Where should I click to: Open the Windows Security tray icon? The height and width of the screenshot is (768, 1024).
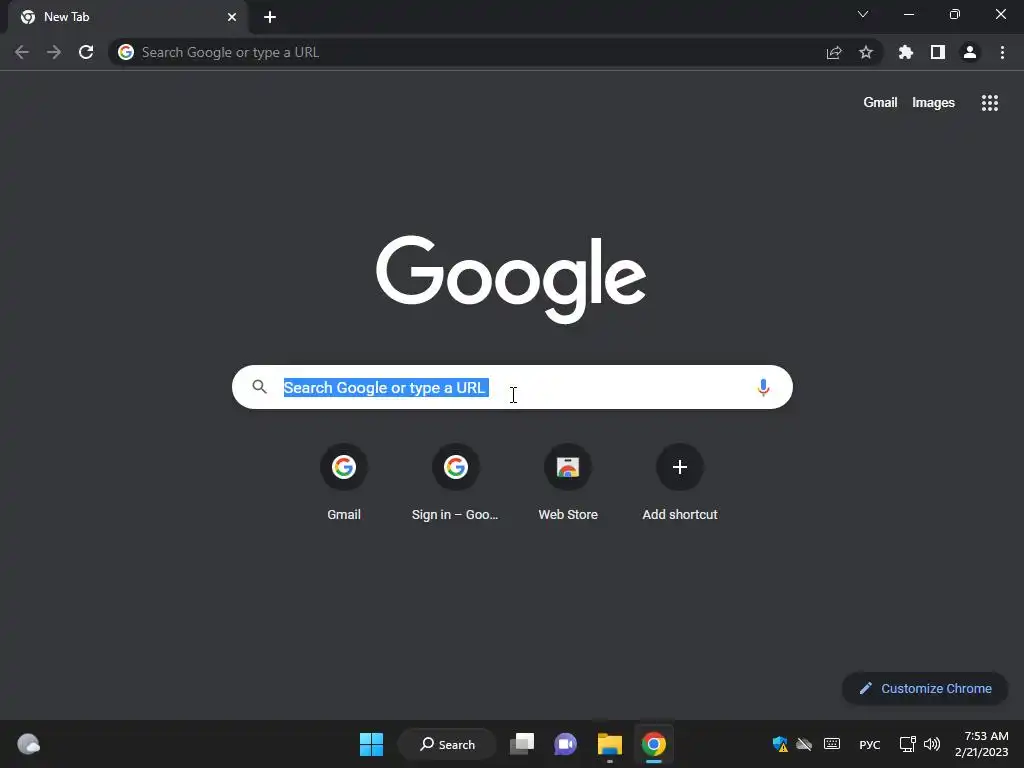[780, 744]
